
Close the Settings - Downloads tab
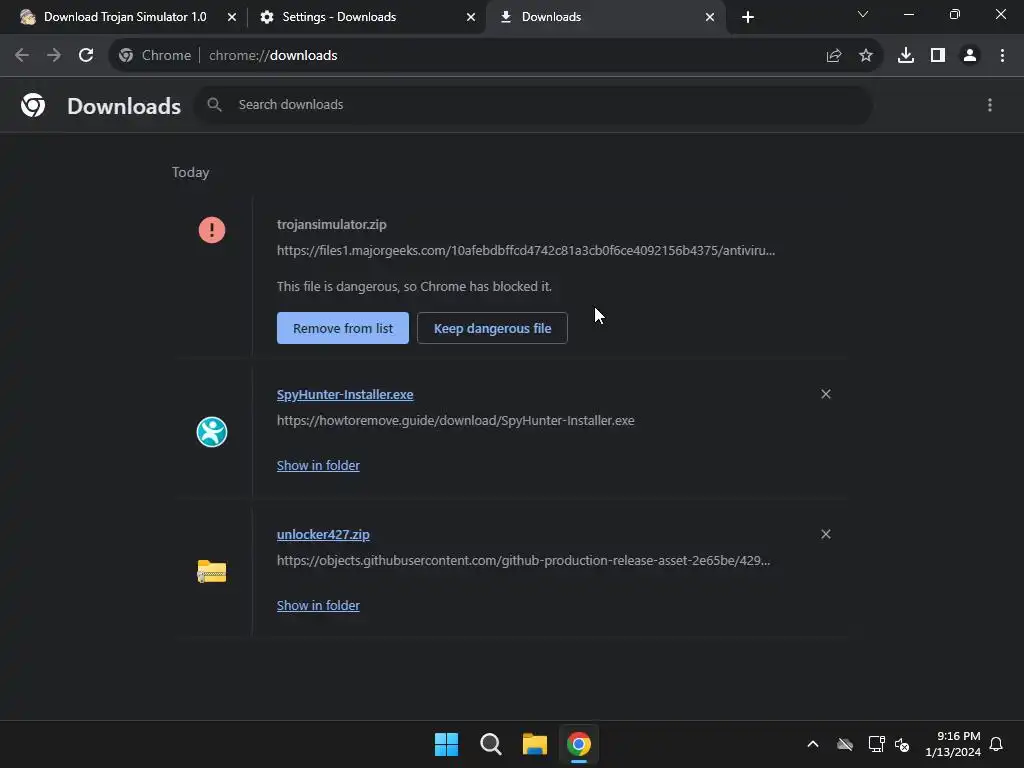coord(471,17)
